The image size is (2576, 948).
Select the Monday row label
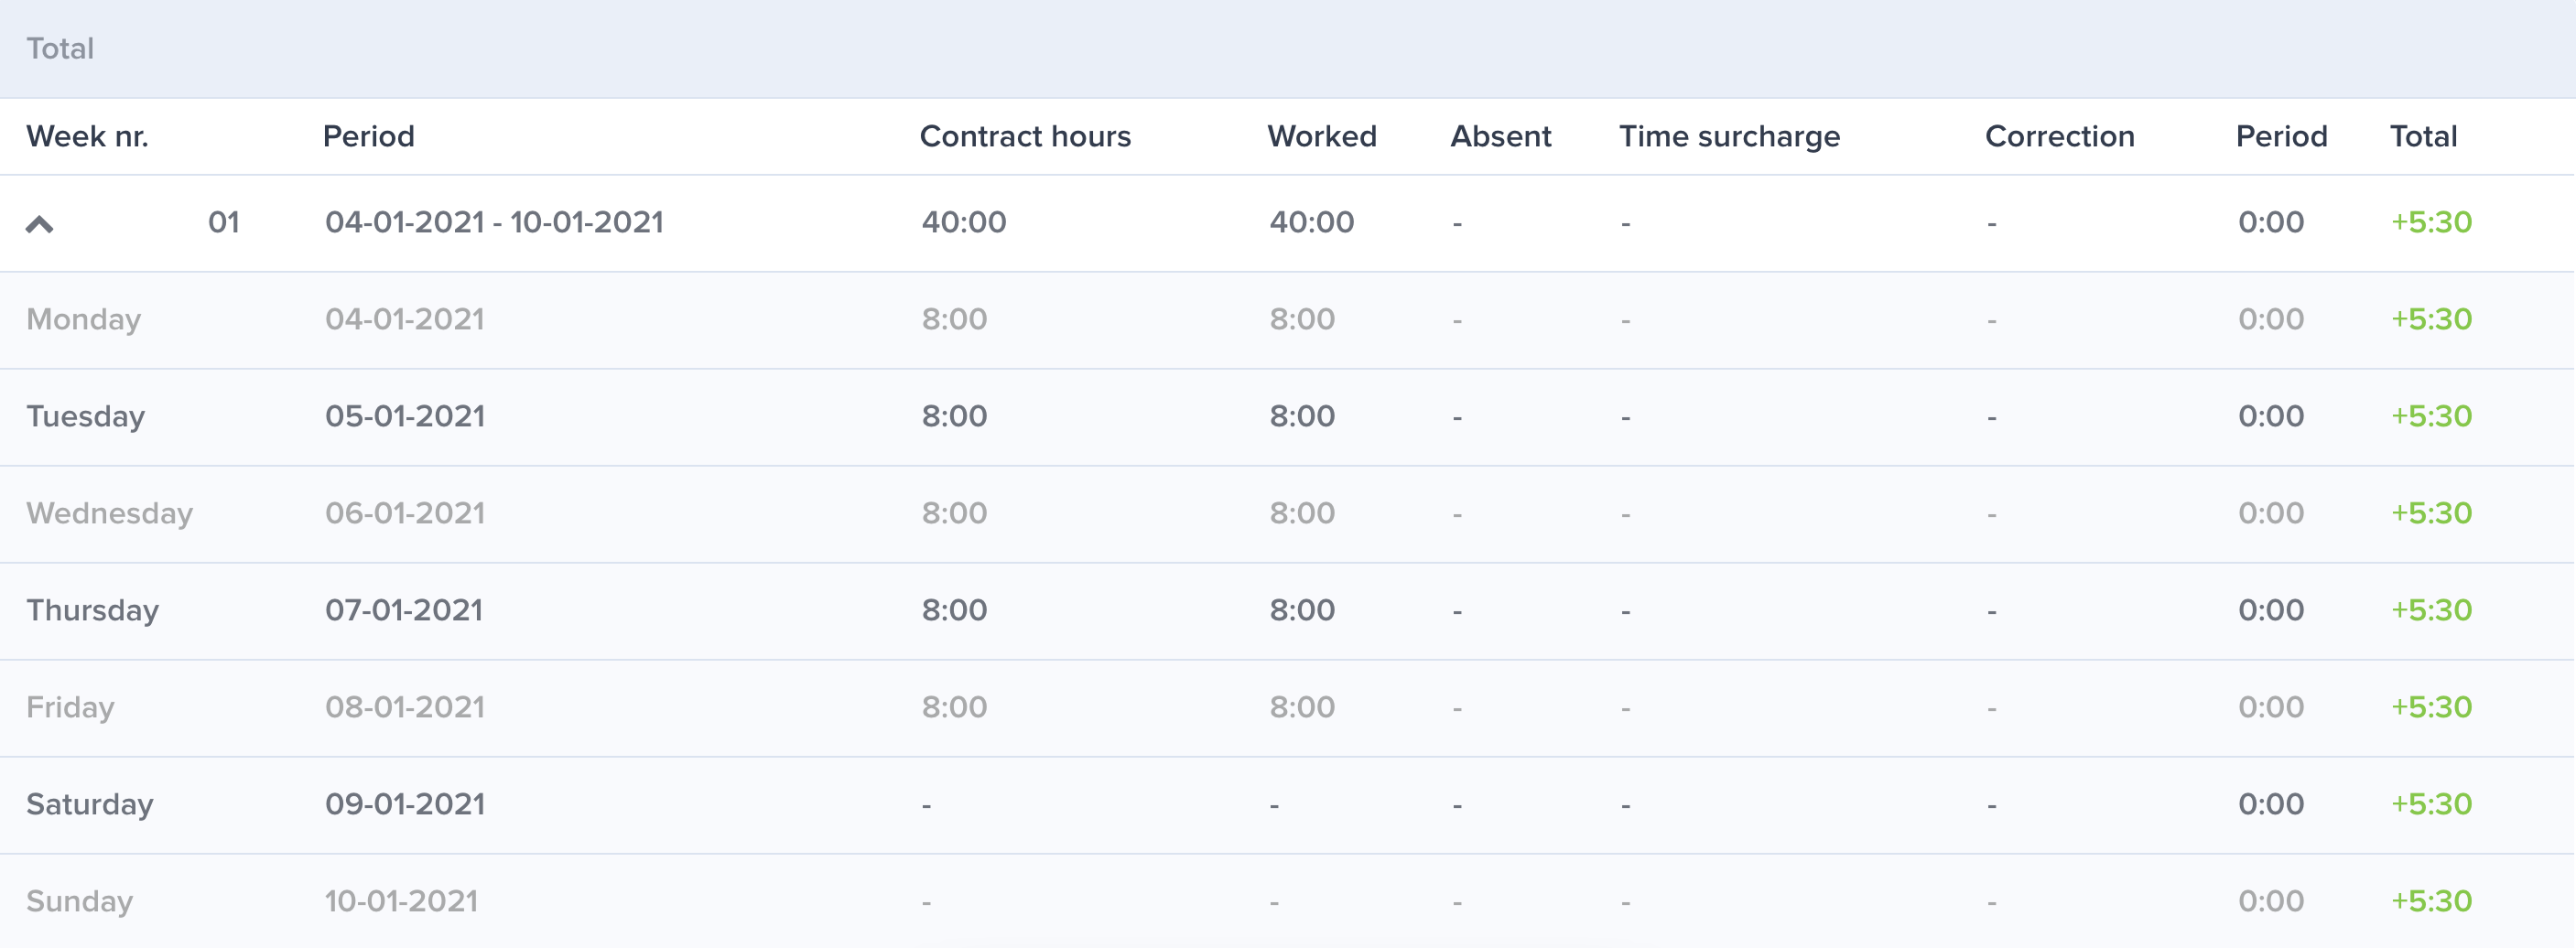point(83,319)
